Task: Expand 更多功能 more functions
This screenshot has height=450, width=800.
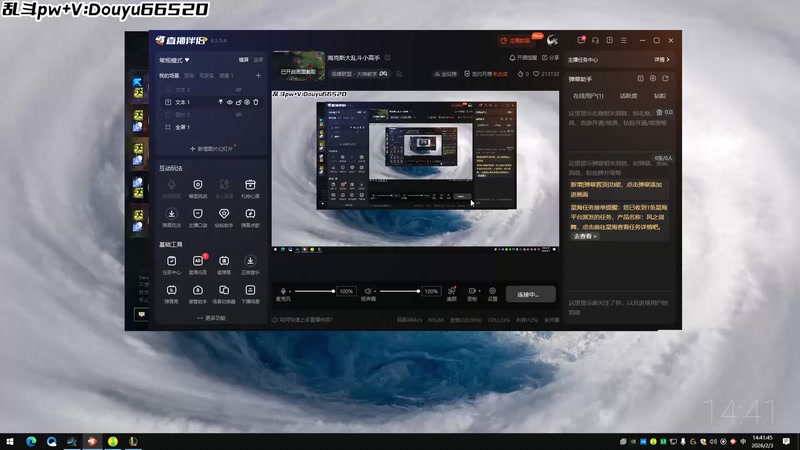Action: tap(211, 318)
